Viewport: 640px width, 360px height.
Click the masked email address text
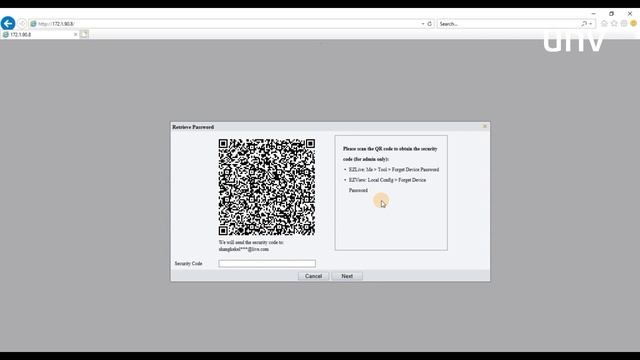click(x=244, y=249)
